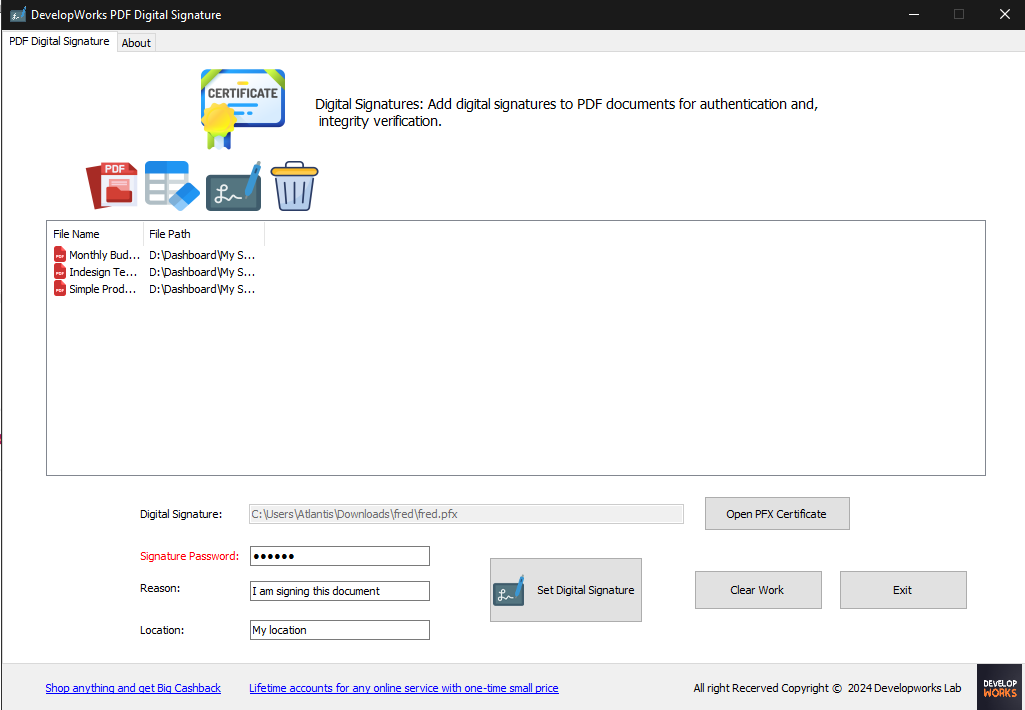Open a PFX Certificate file
Screen dimensions: 1025x710
pos(777,513)
